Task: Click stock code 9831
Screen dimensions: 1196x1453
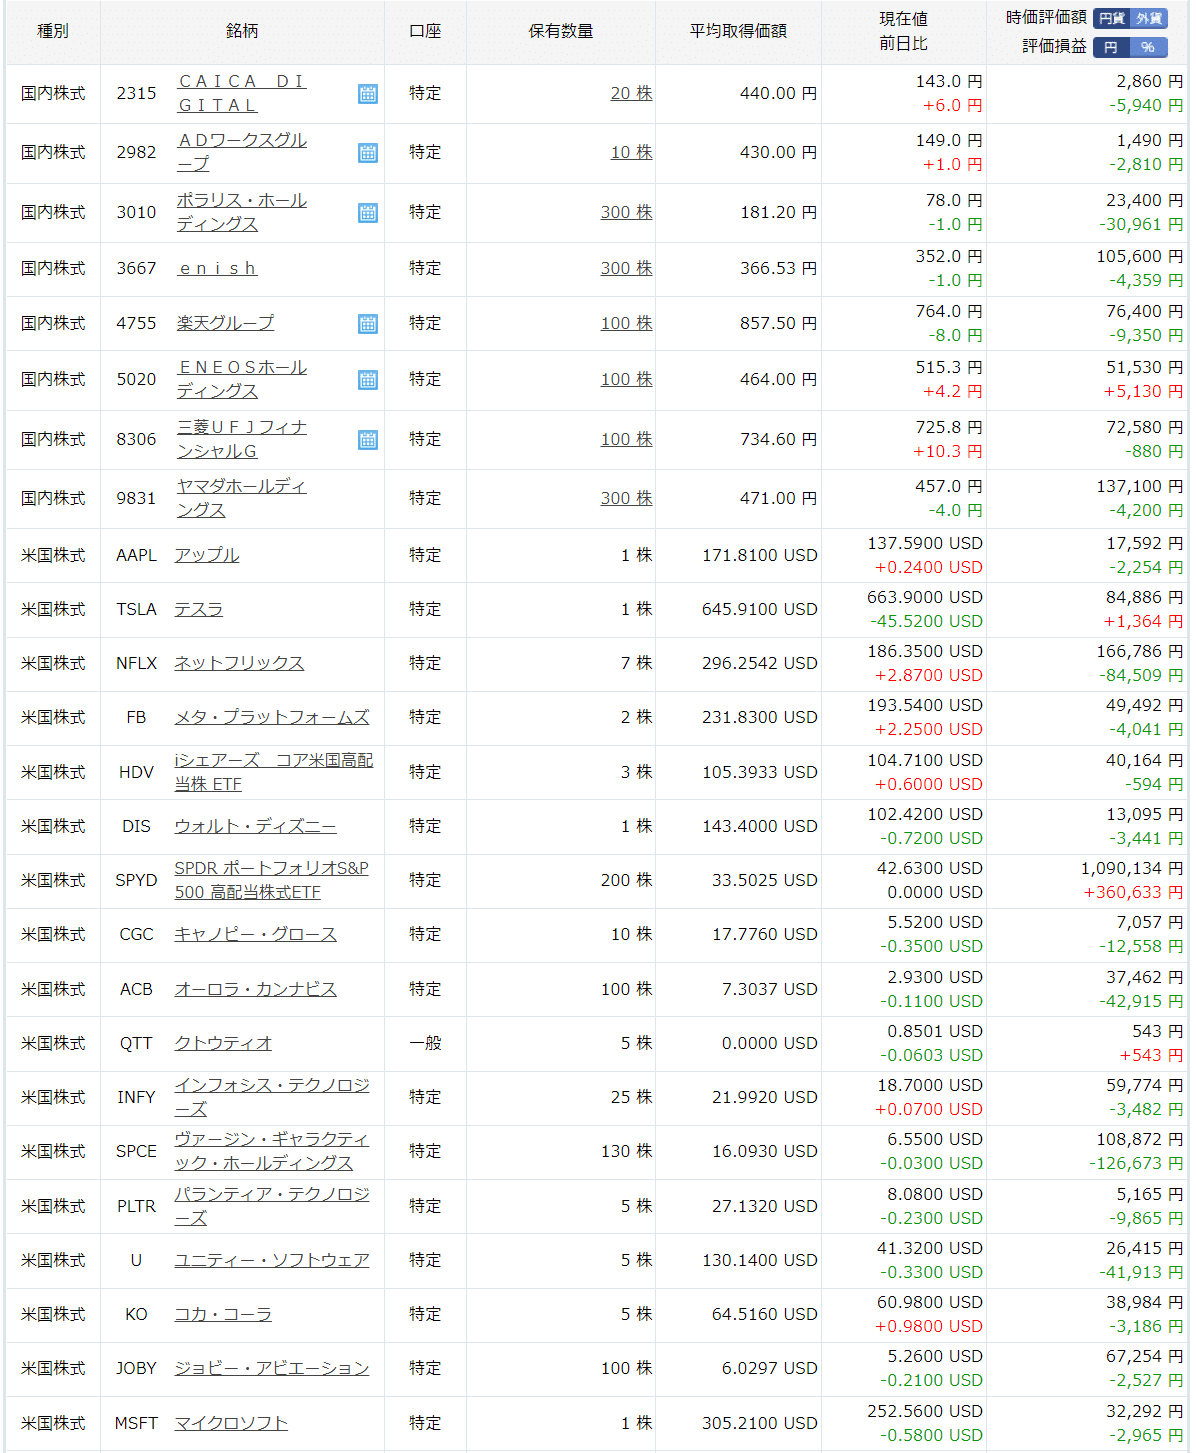Action: coord(136,498)
